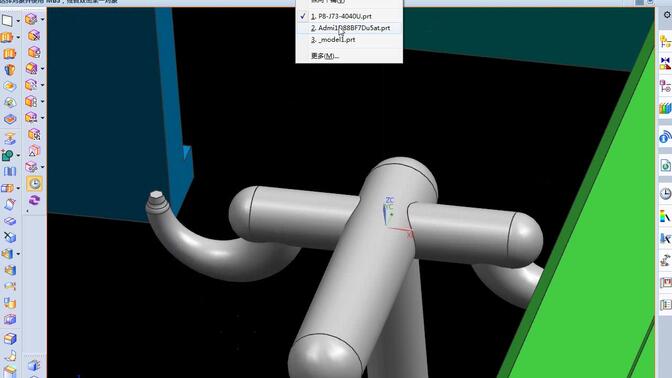
Task: Open the blue info wave icon tab
Action: point(665,137)
